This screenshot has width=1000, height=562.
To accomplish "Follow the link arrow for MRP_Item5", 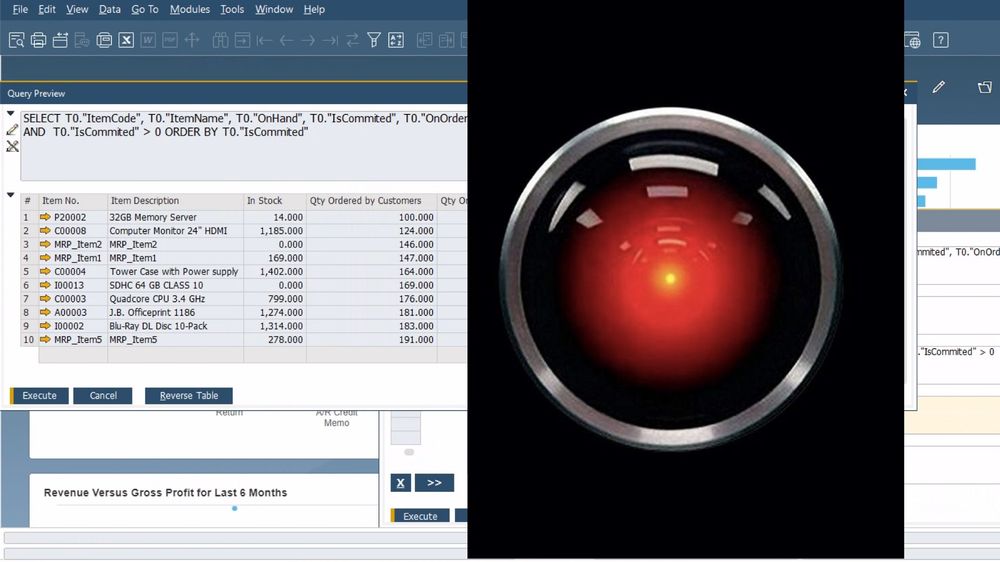I will click(x=45, y=339).
